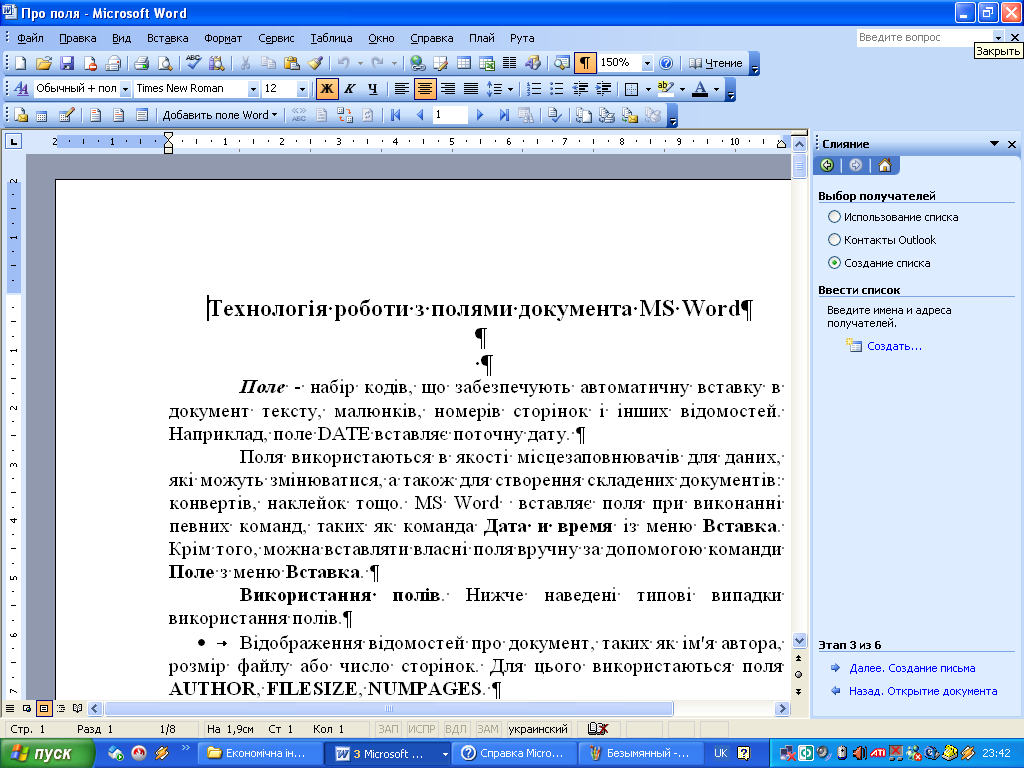The image size is (1024, 768).
Task: Click the Styles and Formatting icon
Action: (21, 88)
